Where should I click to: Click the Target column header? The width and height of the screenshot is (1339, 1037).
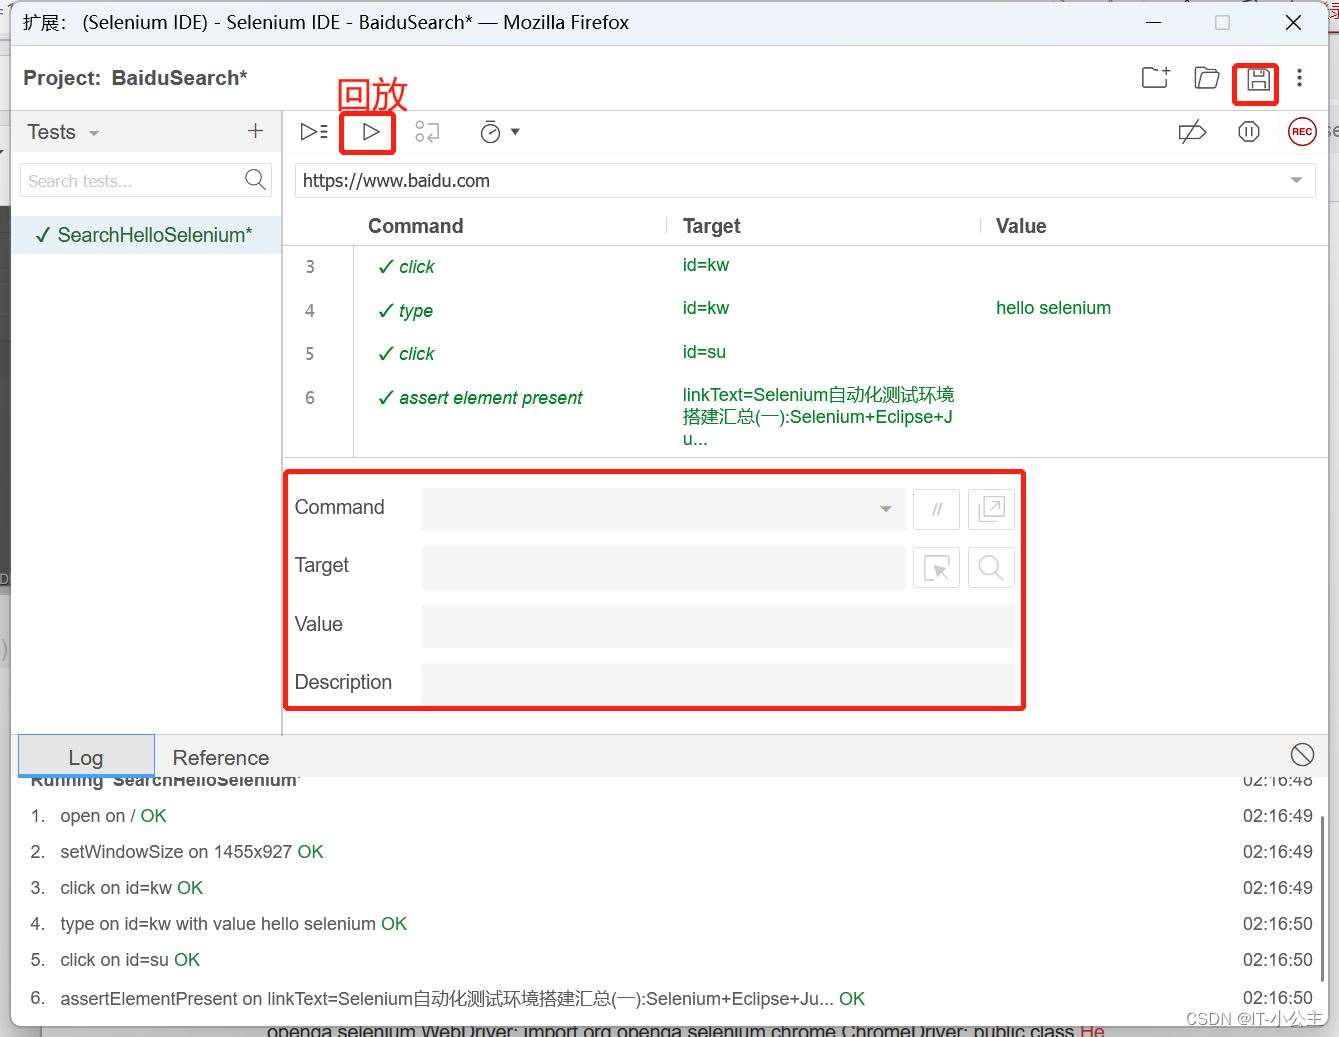711,226
